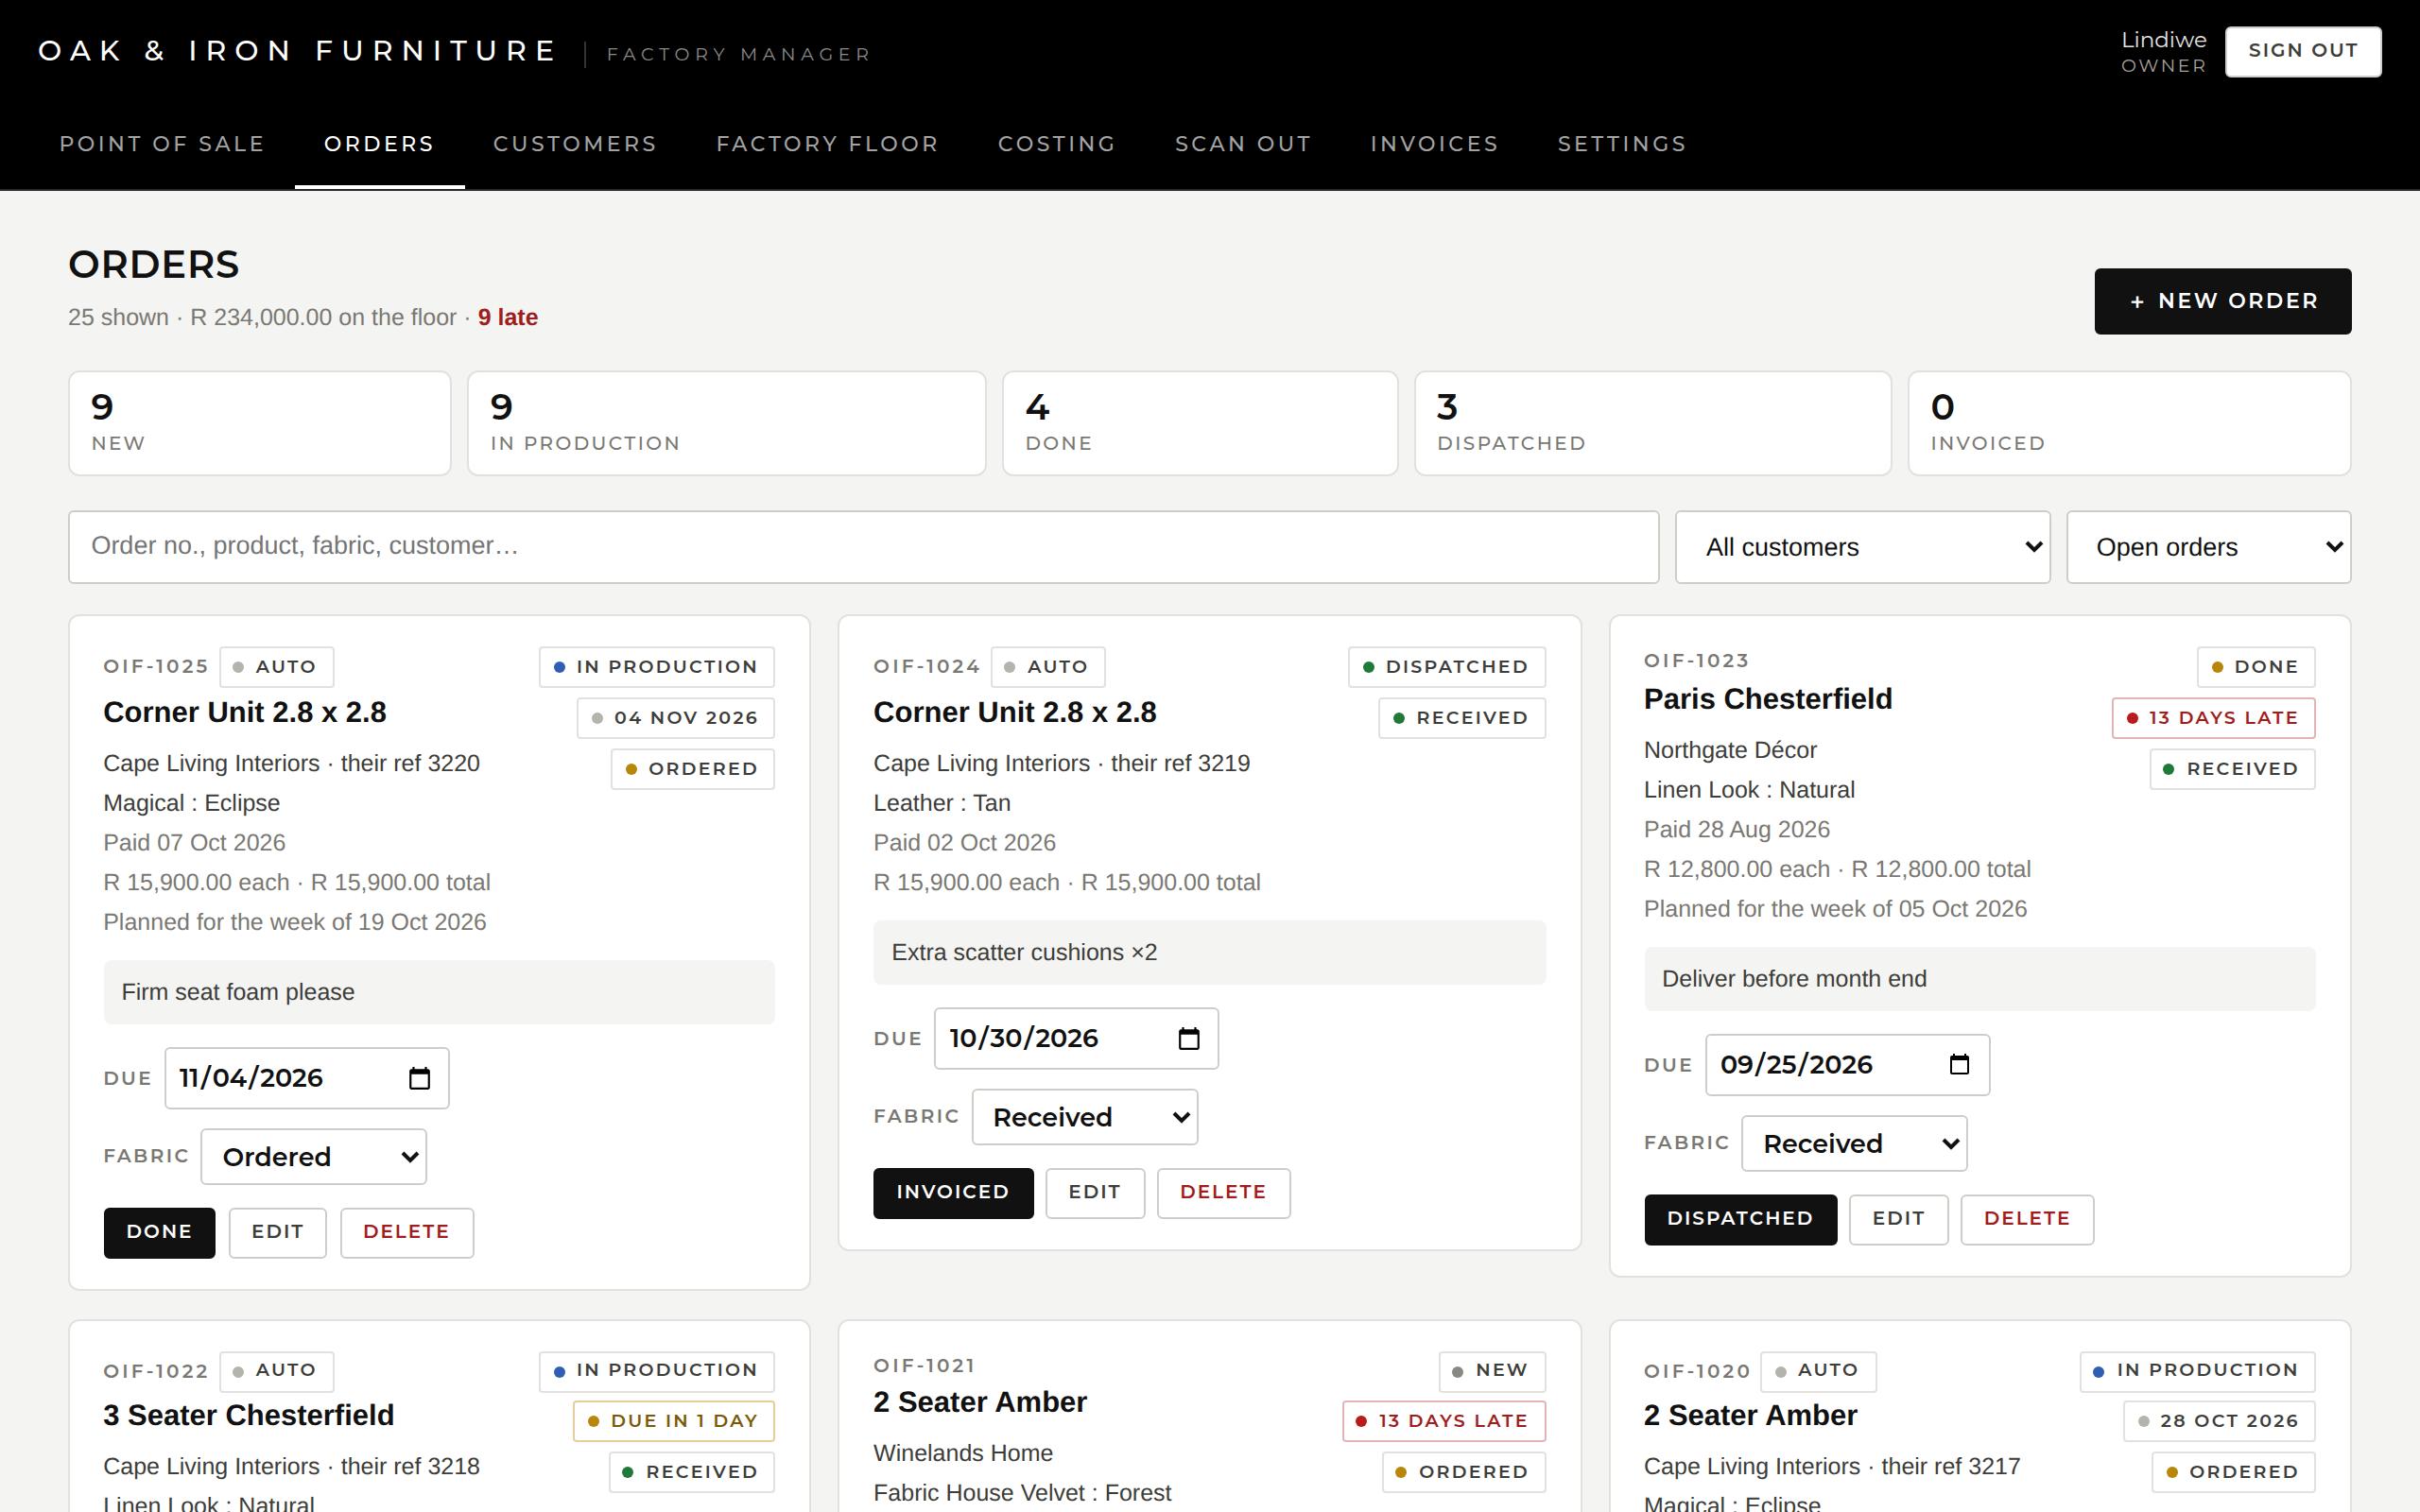2420x1512 pixels.
Task: Edit order OIF-1025
Action: [x=277, y=1232]
